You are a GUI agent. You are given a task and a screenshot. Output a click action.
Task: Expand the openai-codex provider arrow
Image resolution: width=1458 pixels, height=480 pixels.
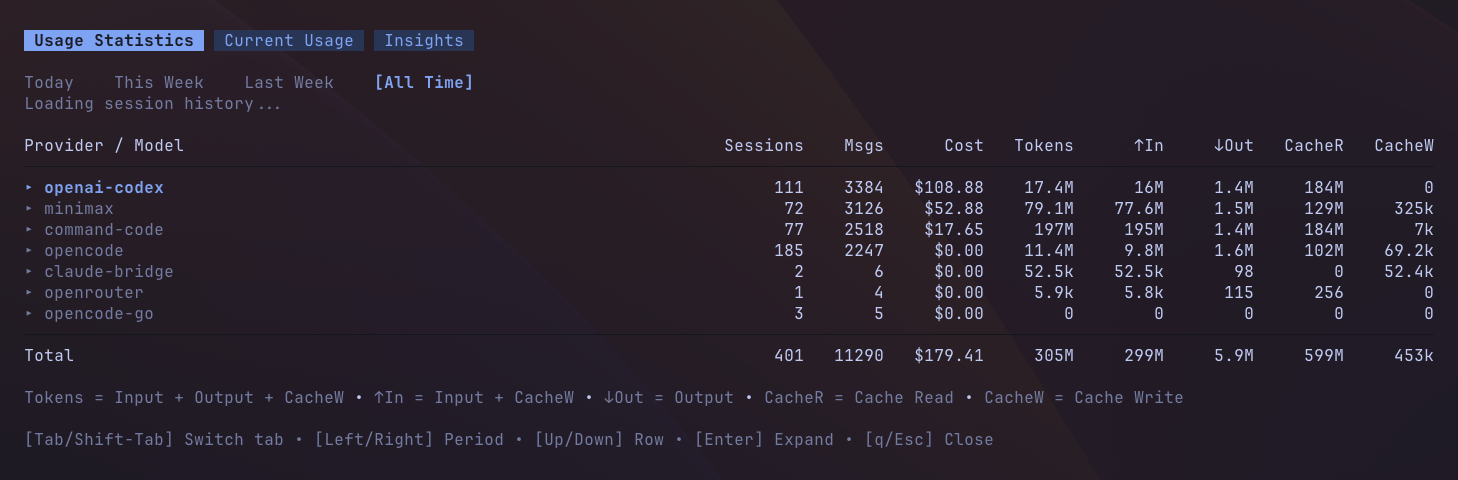29,188
